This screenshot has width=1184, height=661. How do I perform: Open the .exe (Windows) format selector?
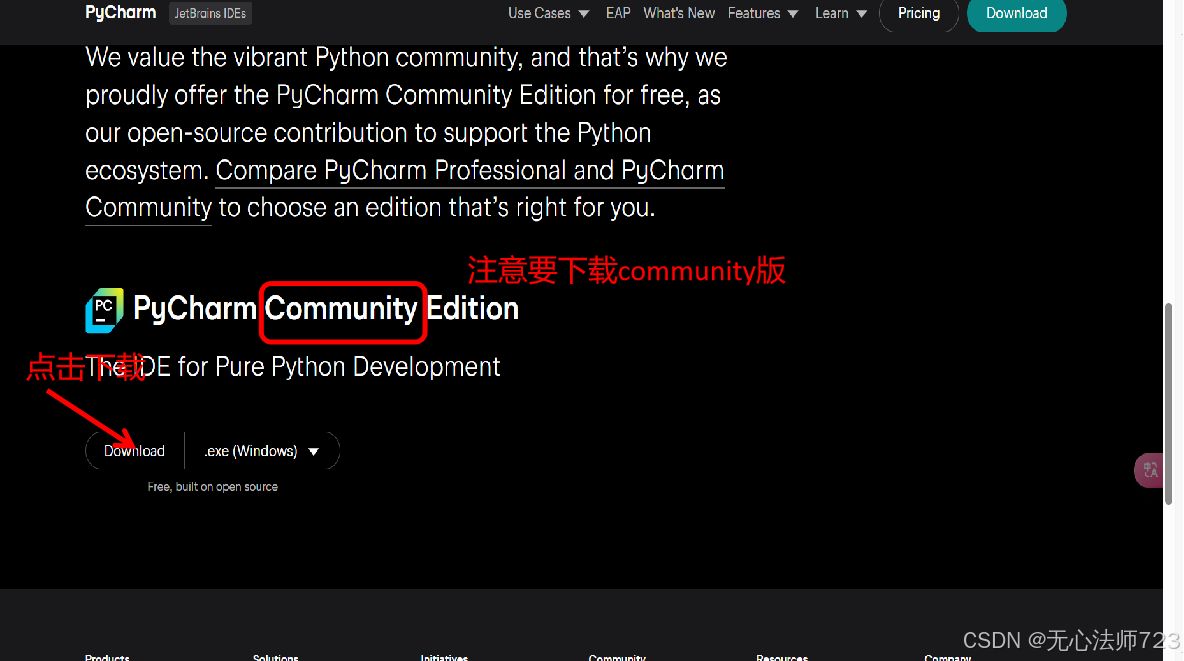point(262,450)
